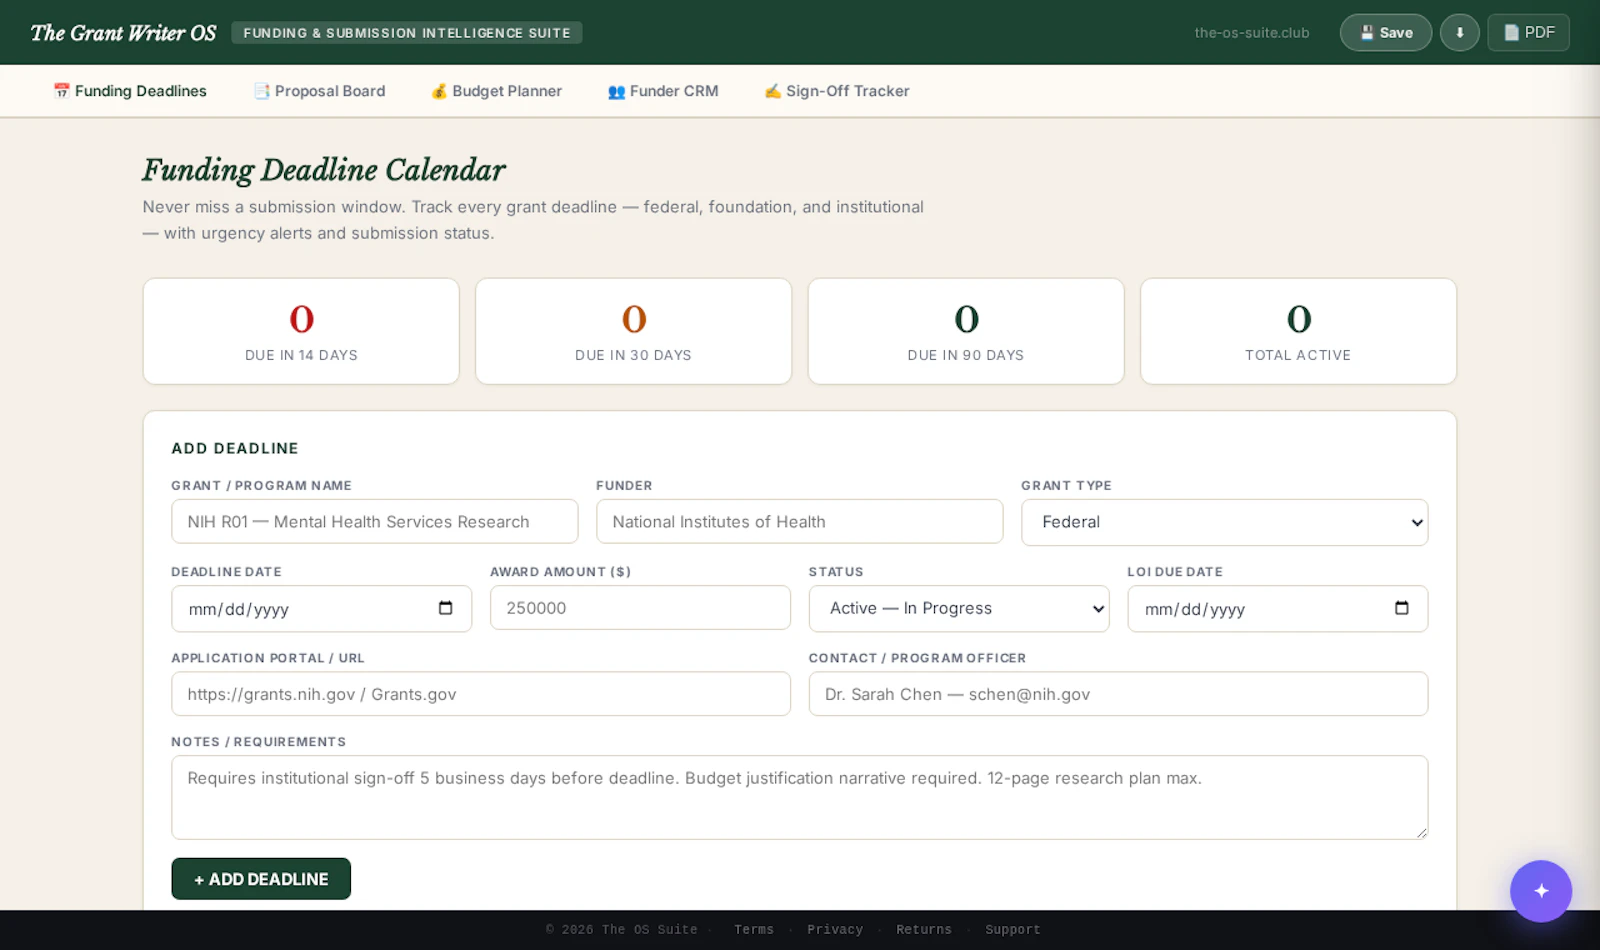The height and width of the screenshot is (950, 1600).
Task: Focus the Funder input field
Action: tap(799, 522)
